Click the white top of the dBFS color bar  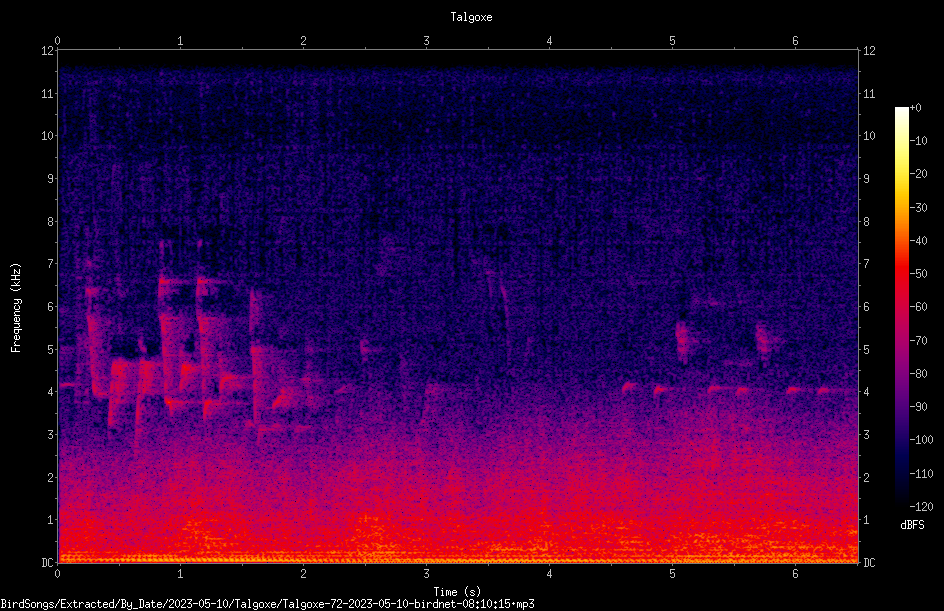tap(901, 112)
